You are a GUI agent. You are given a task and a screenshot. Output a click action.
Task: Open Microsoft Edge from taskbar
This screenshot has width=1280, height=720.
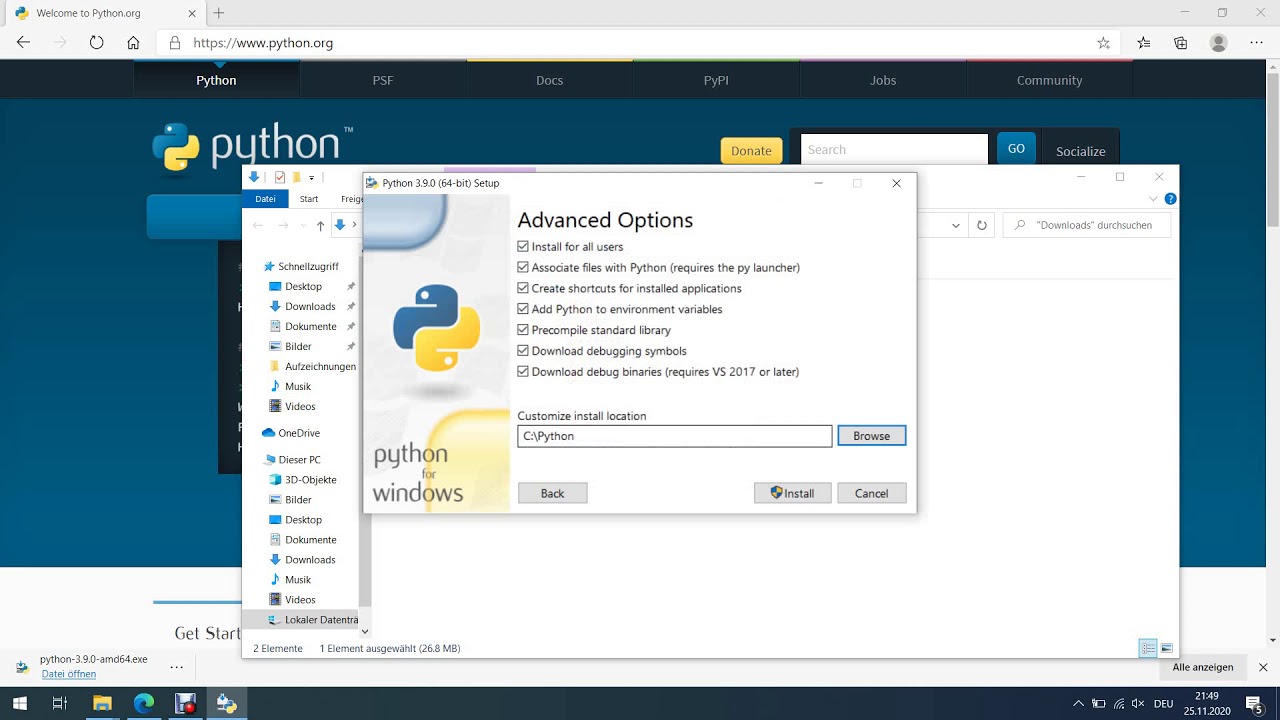coord(144,703)
